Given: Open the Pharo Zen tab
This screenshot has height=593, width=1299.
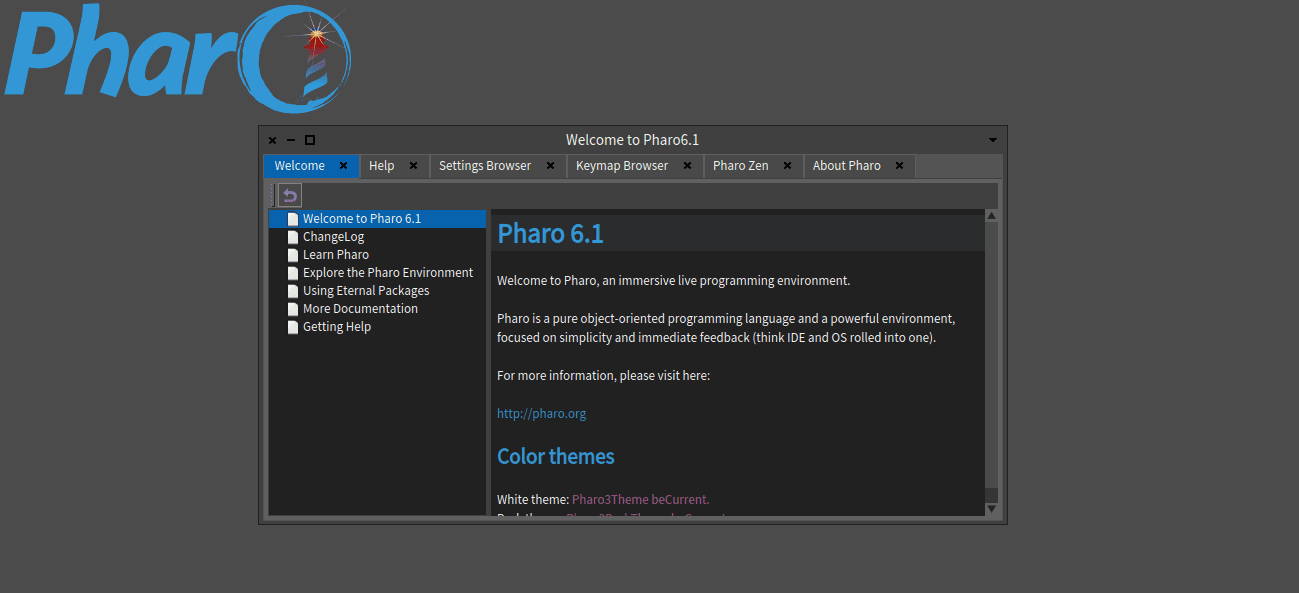Looking at the screenshot, I should click(740, 166).
